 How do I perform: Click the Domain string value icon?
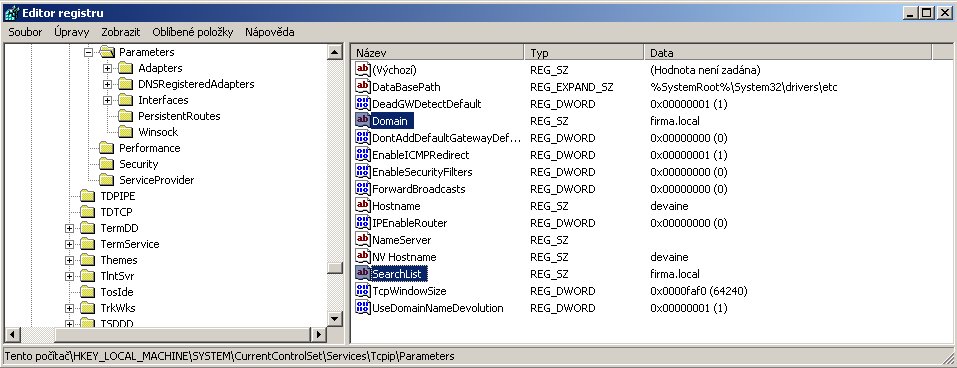click(363, 121)
